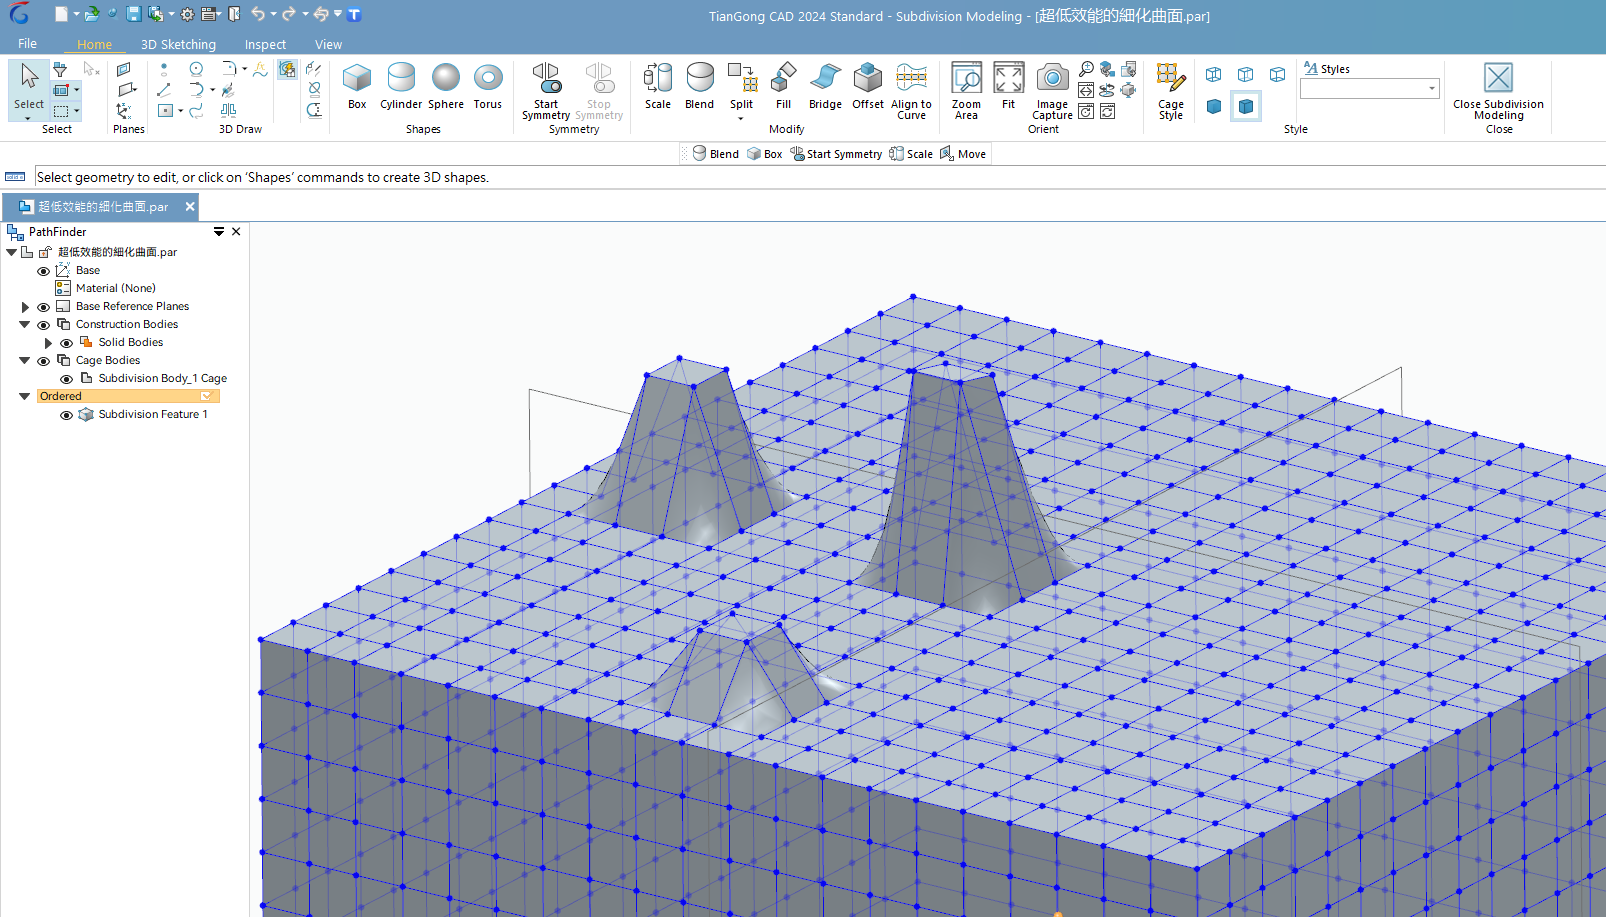
Task: Open file with the green folder icon
Action: [91, 14]
